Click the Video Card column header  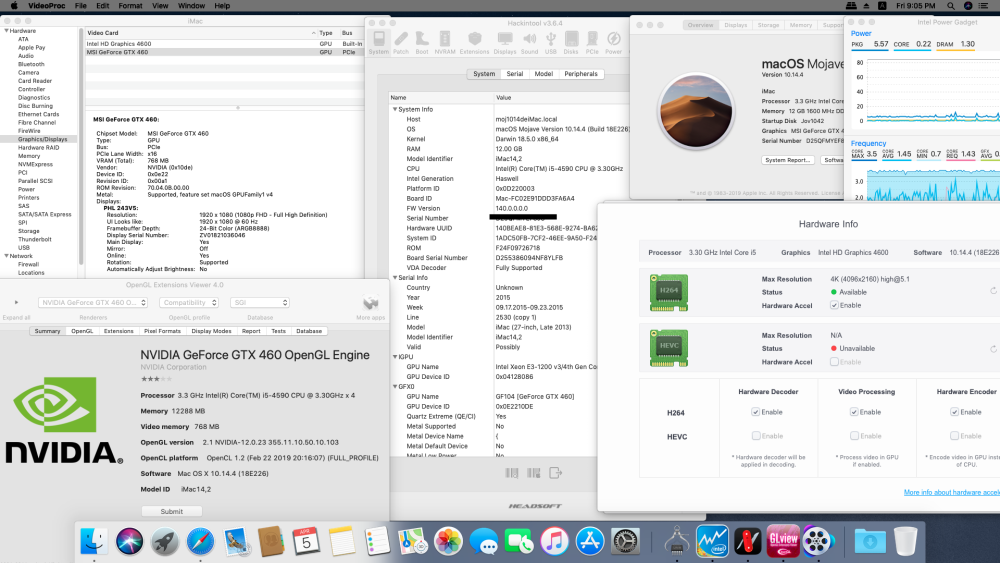201,33
